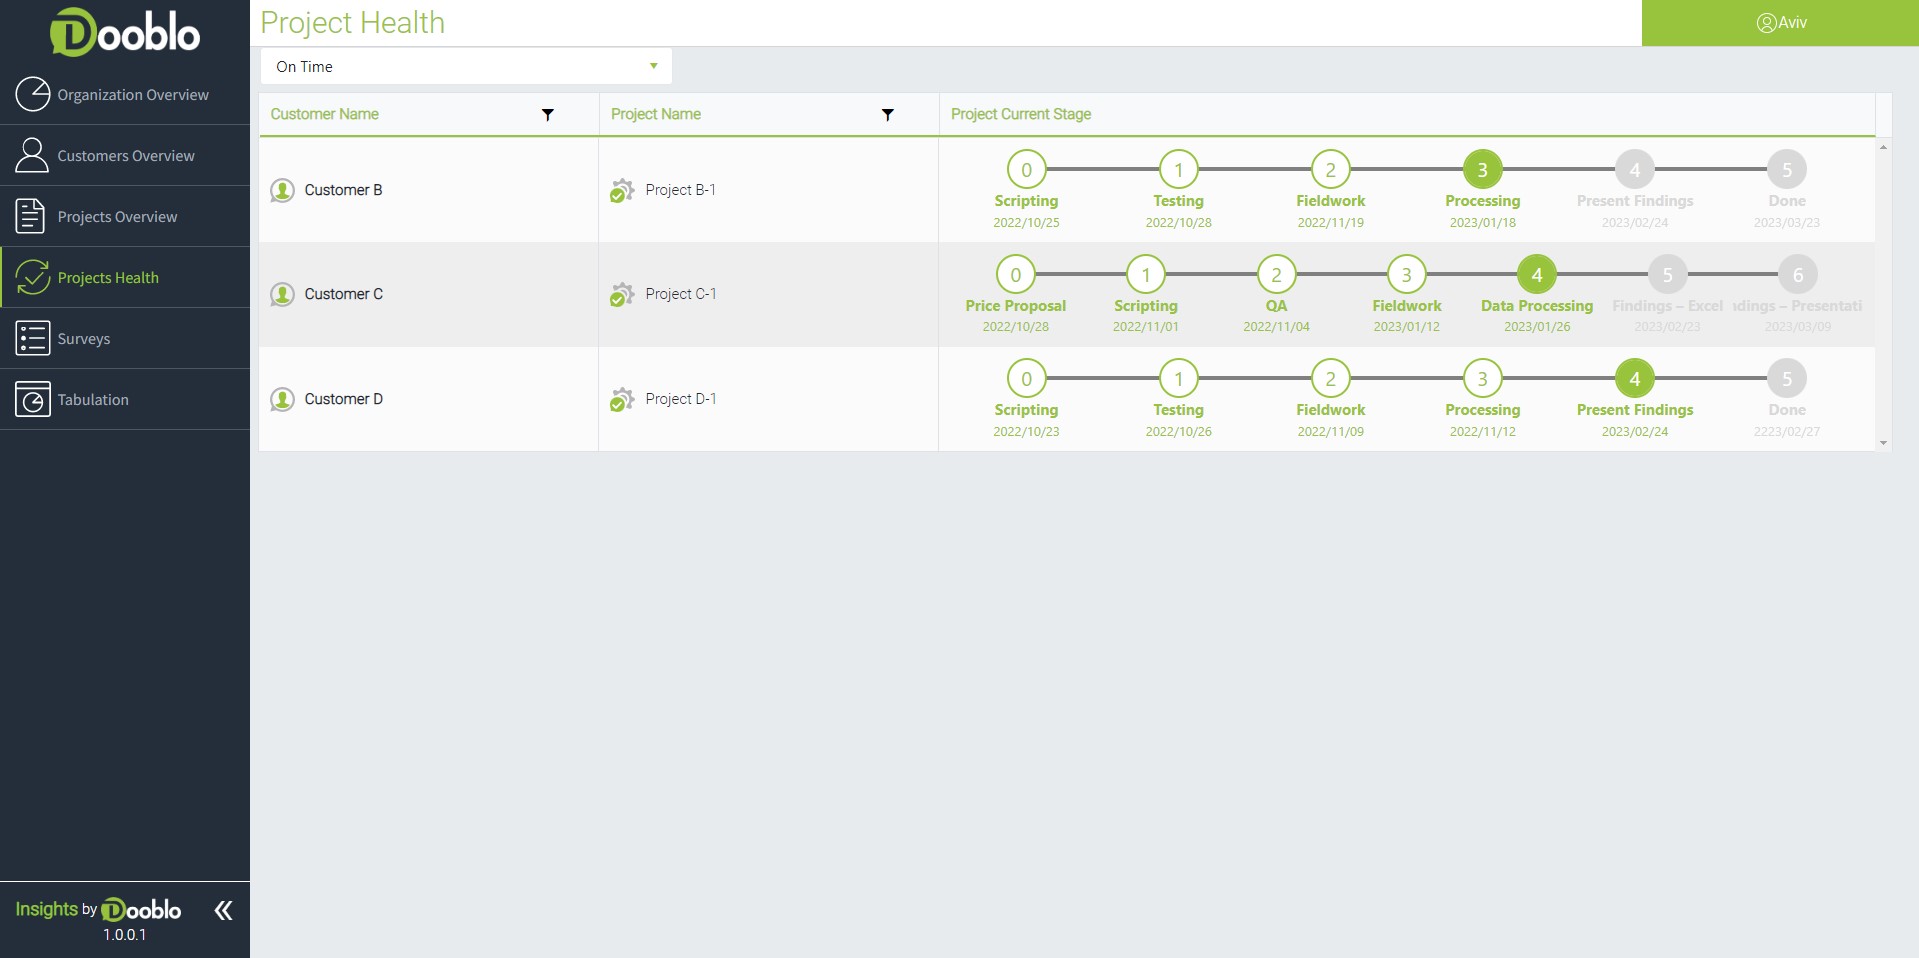Click the Tabulation icon
Viewport: 1919px width, 958px height.
[x=32, y=399]
